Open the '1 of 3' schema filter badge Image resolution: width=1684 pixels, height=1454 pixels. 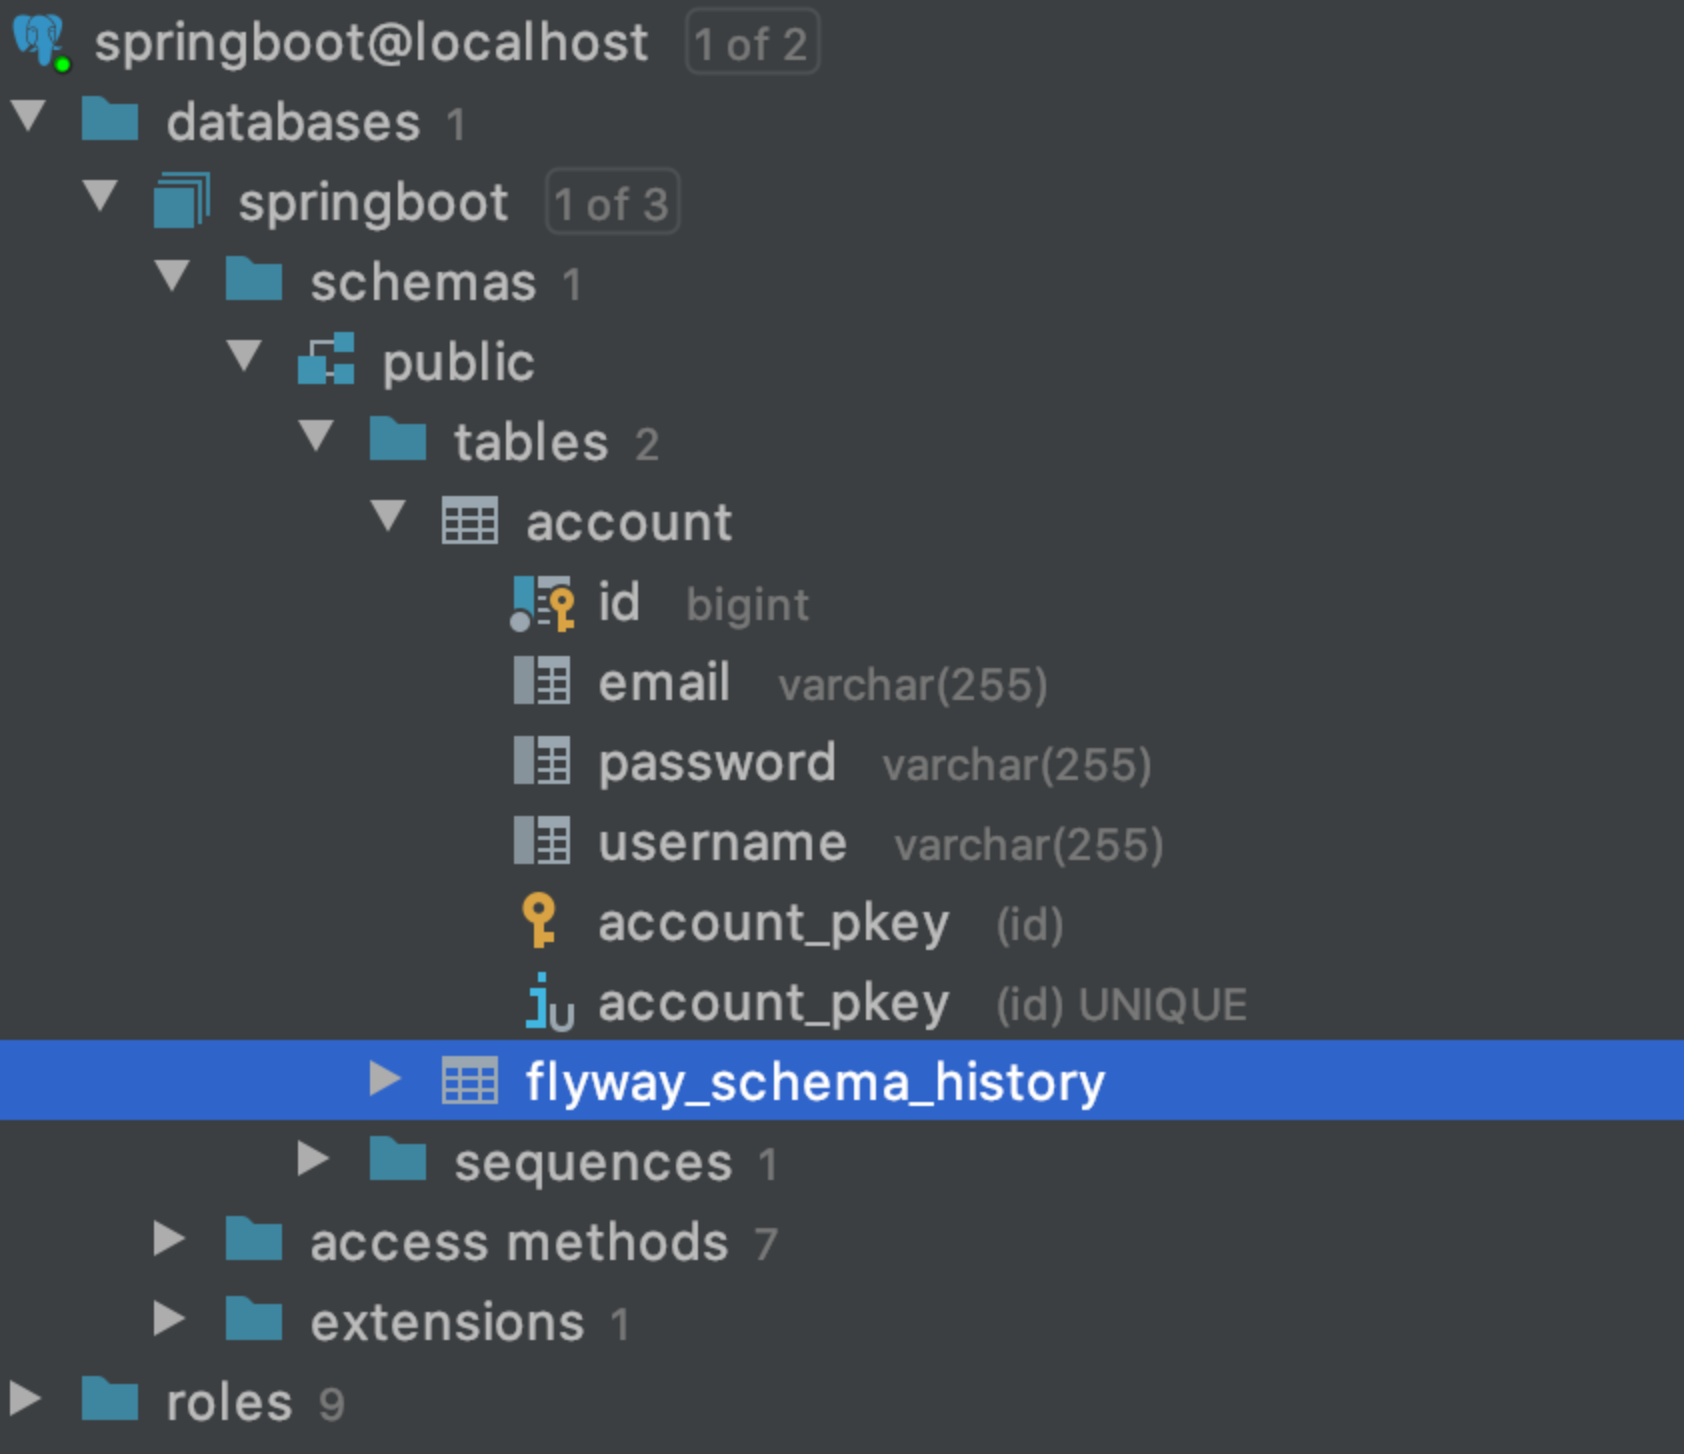[x=612, y=203]
